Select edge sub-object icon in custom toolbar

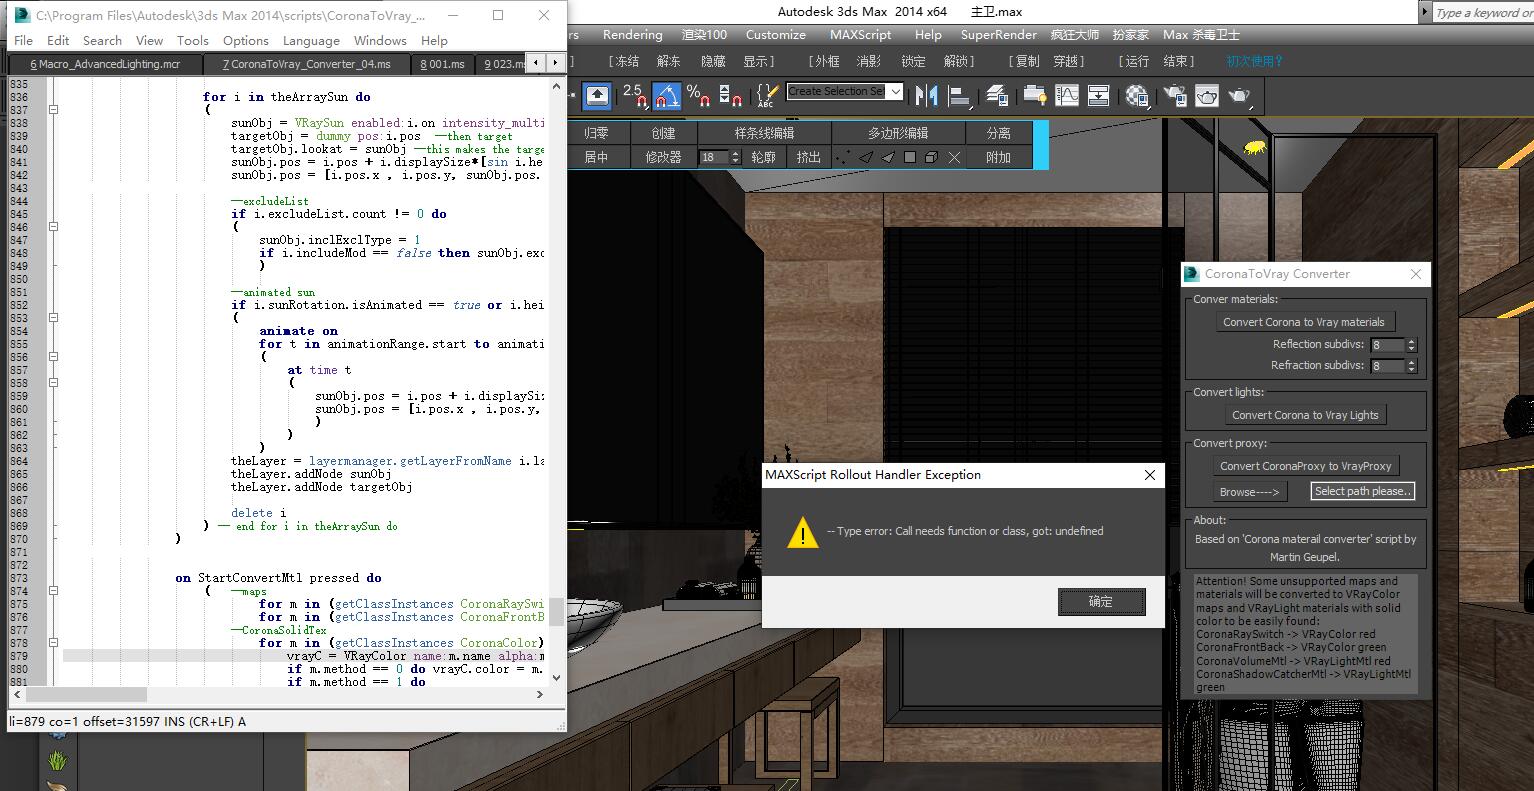[866, 158]
